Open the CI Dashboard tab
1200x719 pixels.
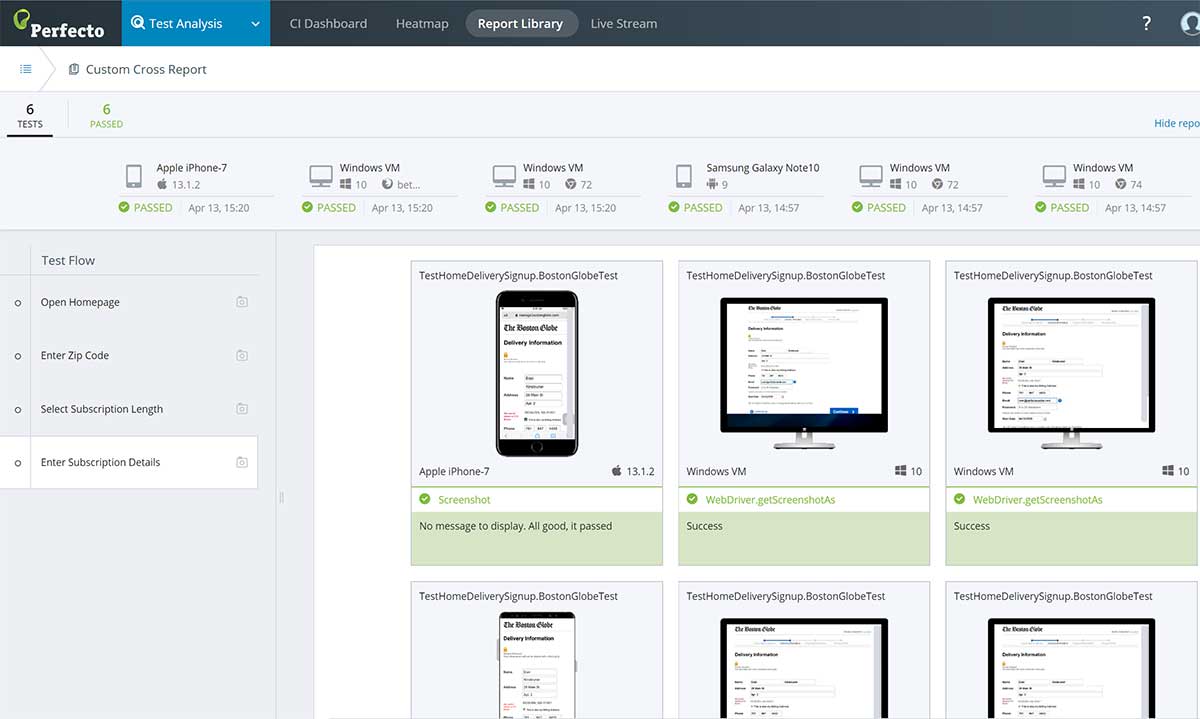pos(328,23)
